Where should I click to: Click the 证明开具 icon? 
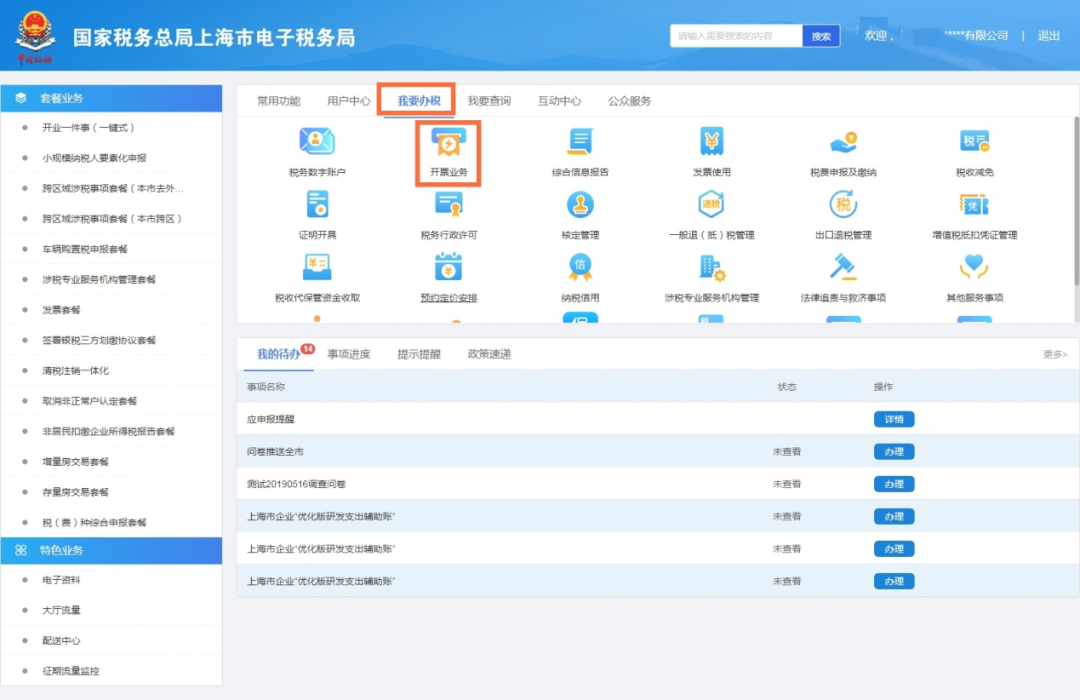pos(317,205)
